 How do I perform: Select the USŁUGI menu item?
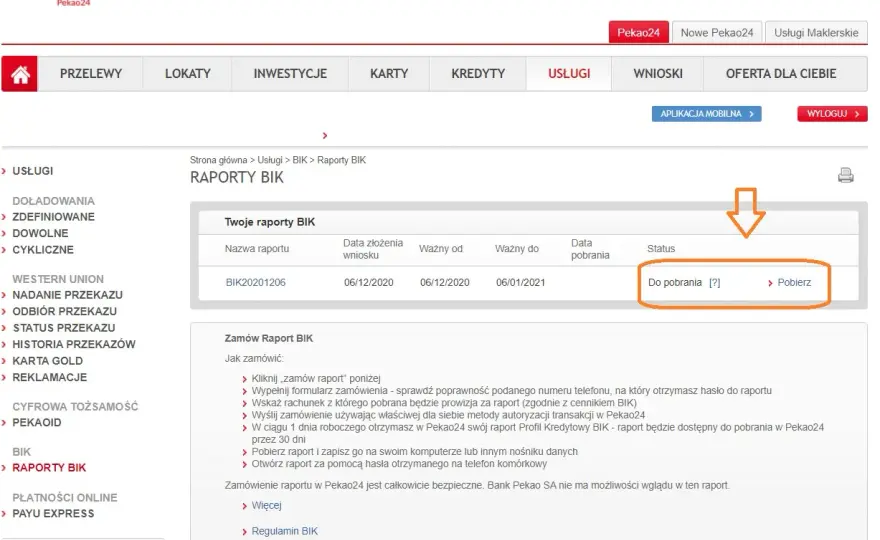point(569,74)
